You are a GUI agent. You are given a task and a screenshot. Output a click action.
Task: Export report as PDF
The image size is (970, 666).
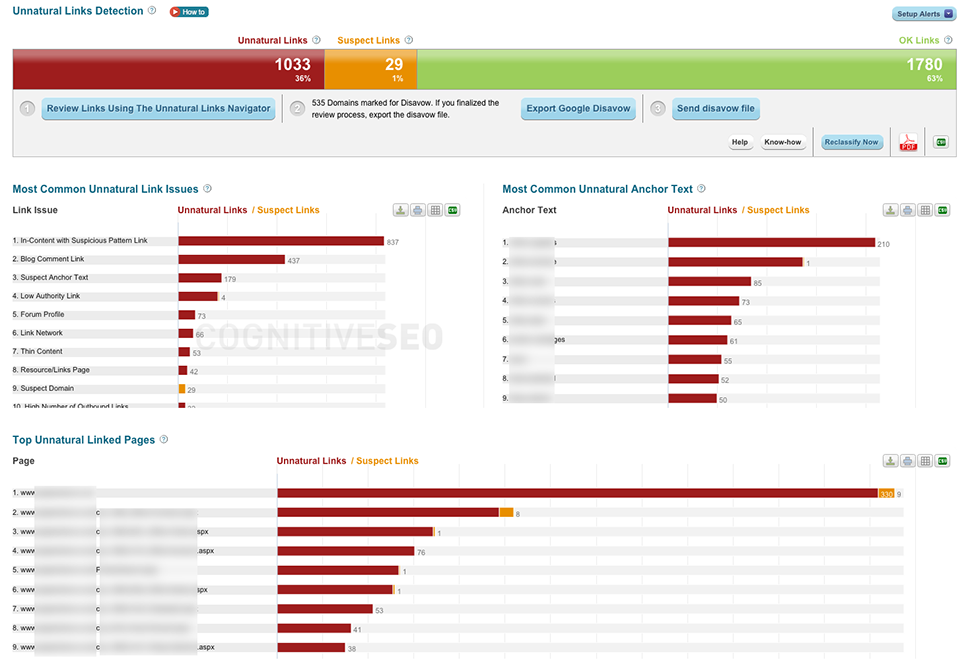(x=908, y=142)
